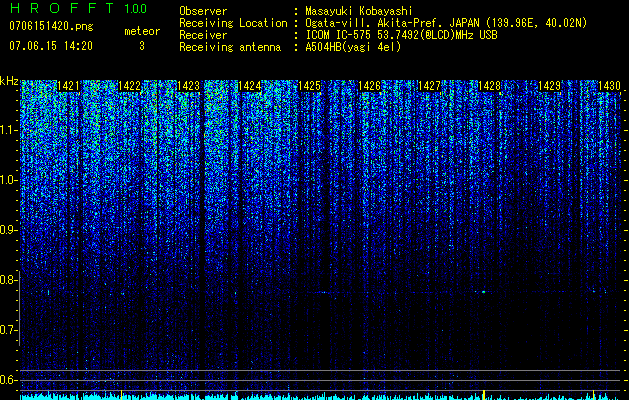Select antenna text A504HB(yagi 4el)
629x400 pixels.
353,47
